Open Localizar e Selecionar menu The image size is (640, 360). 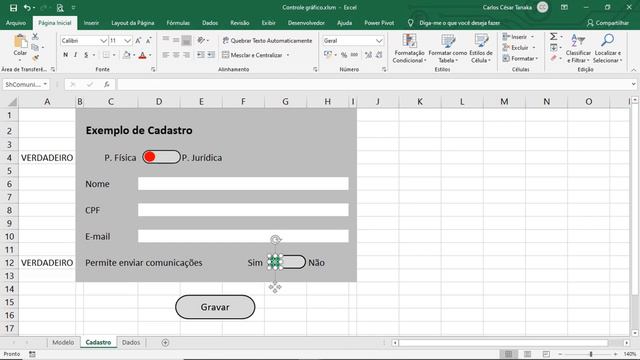coord(607,49)
